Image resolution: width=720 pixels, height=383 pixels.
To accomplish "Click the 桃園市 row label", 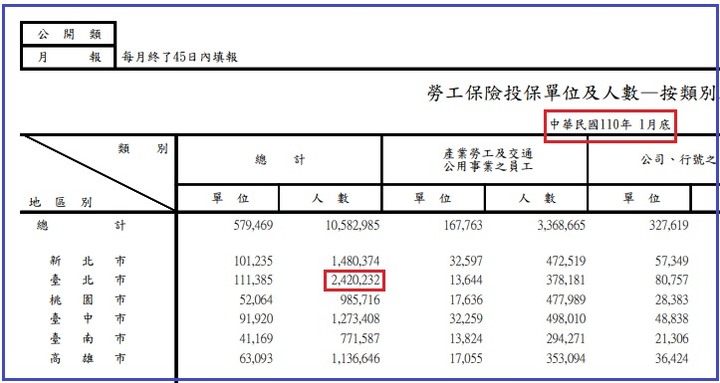I will 87,300.
